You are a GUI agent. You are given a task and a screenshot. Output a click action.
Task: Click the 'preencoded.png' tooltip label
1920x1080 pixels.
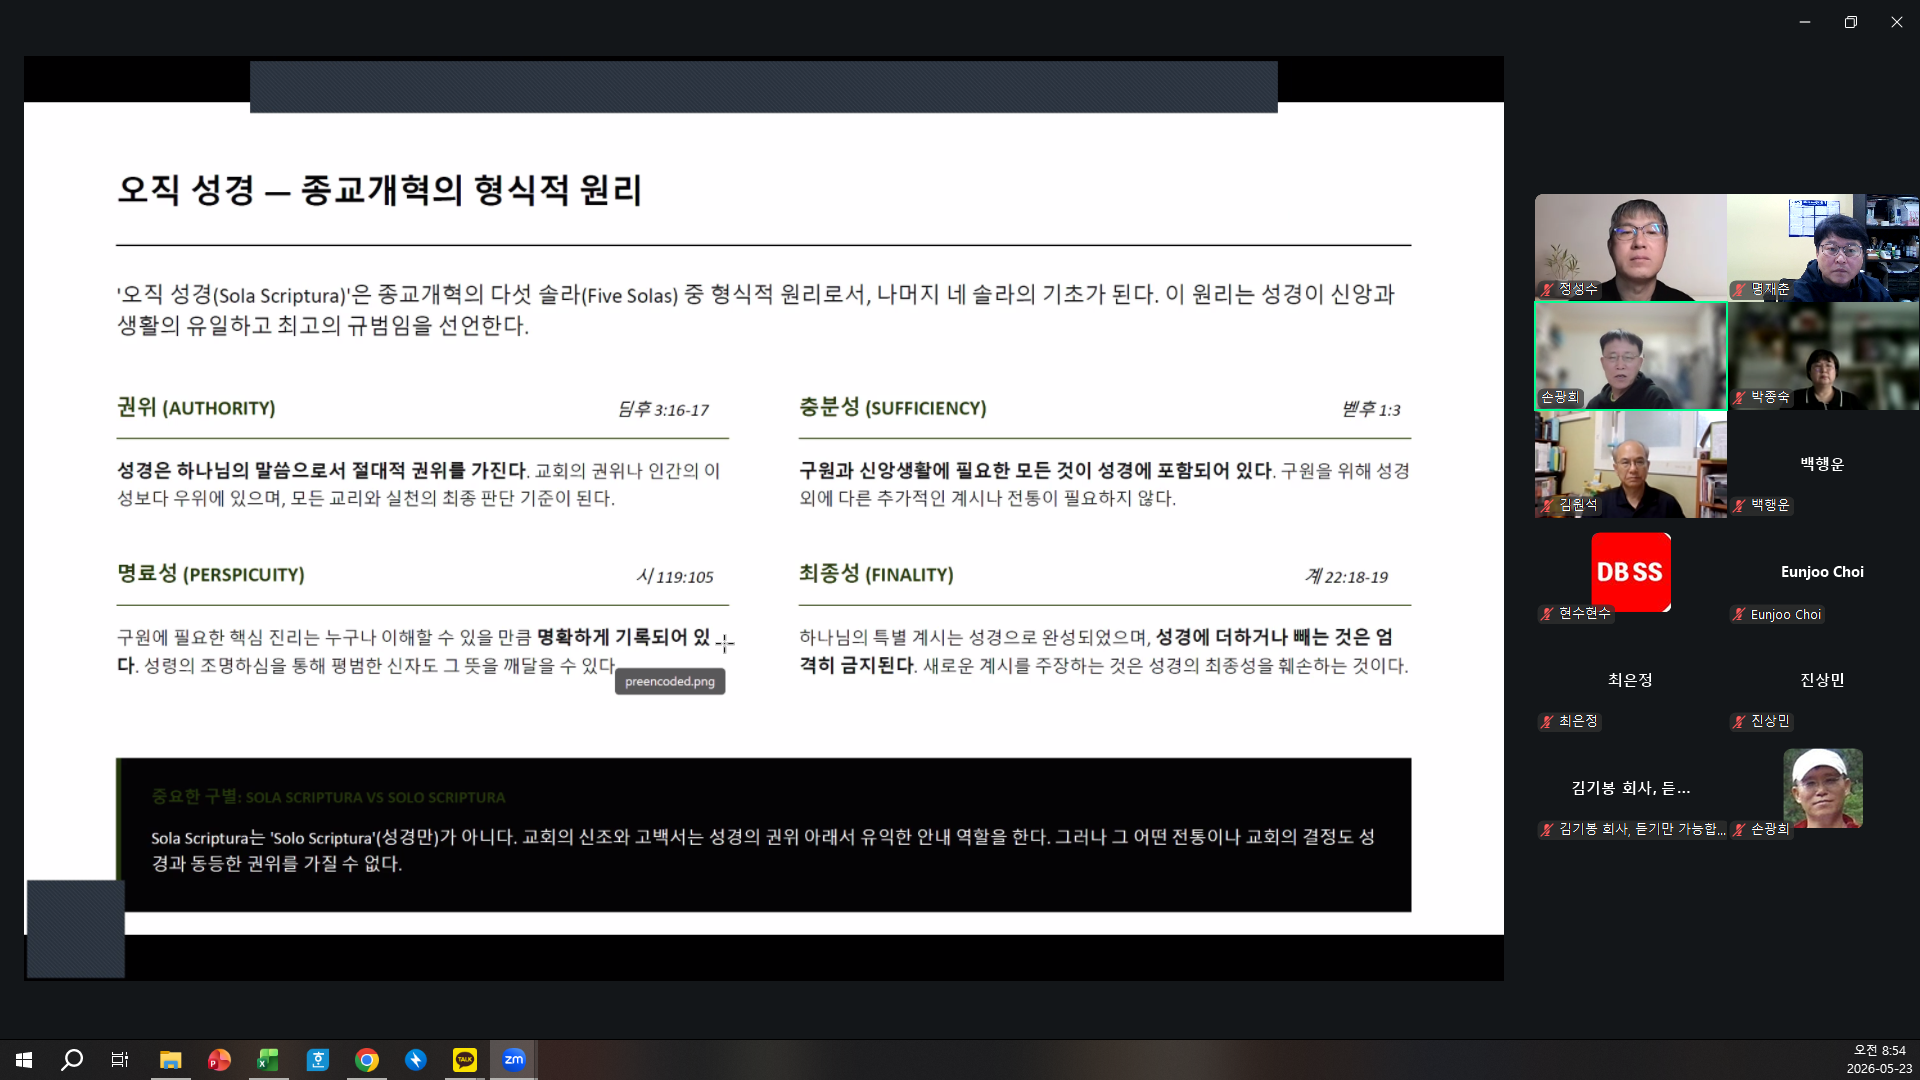(x=670, y=682)
